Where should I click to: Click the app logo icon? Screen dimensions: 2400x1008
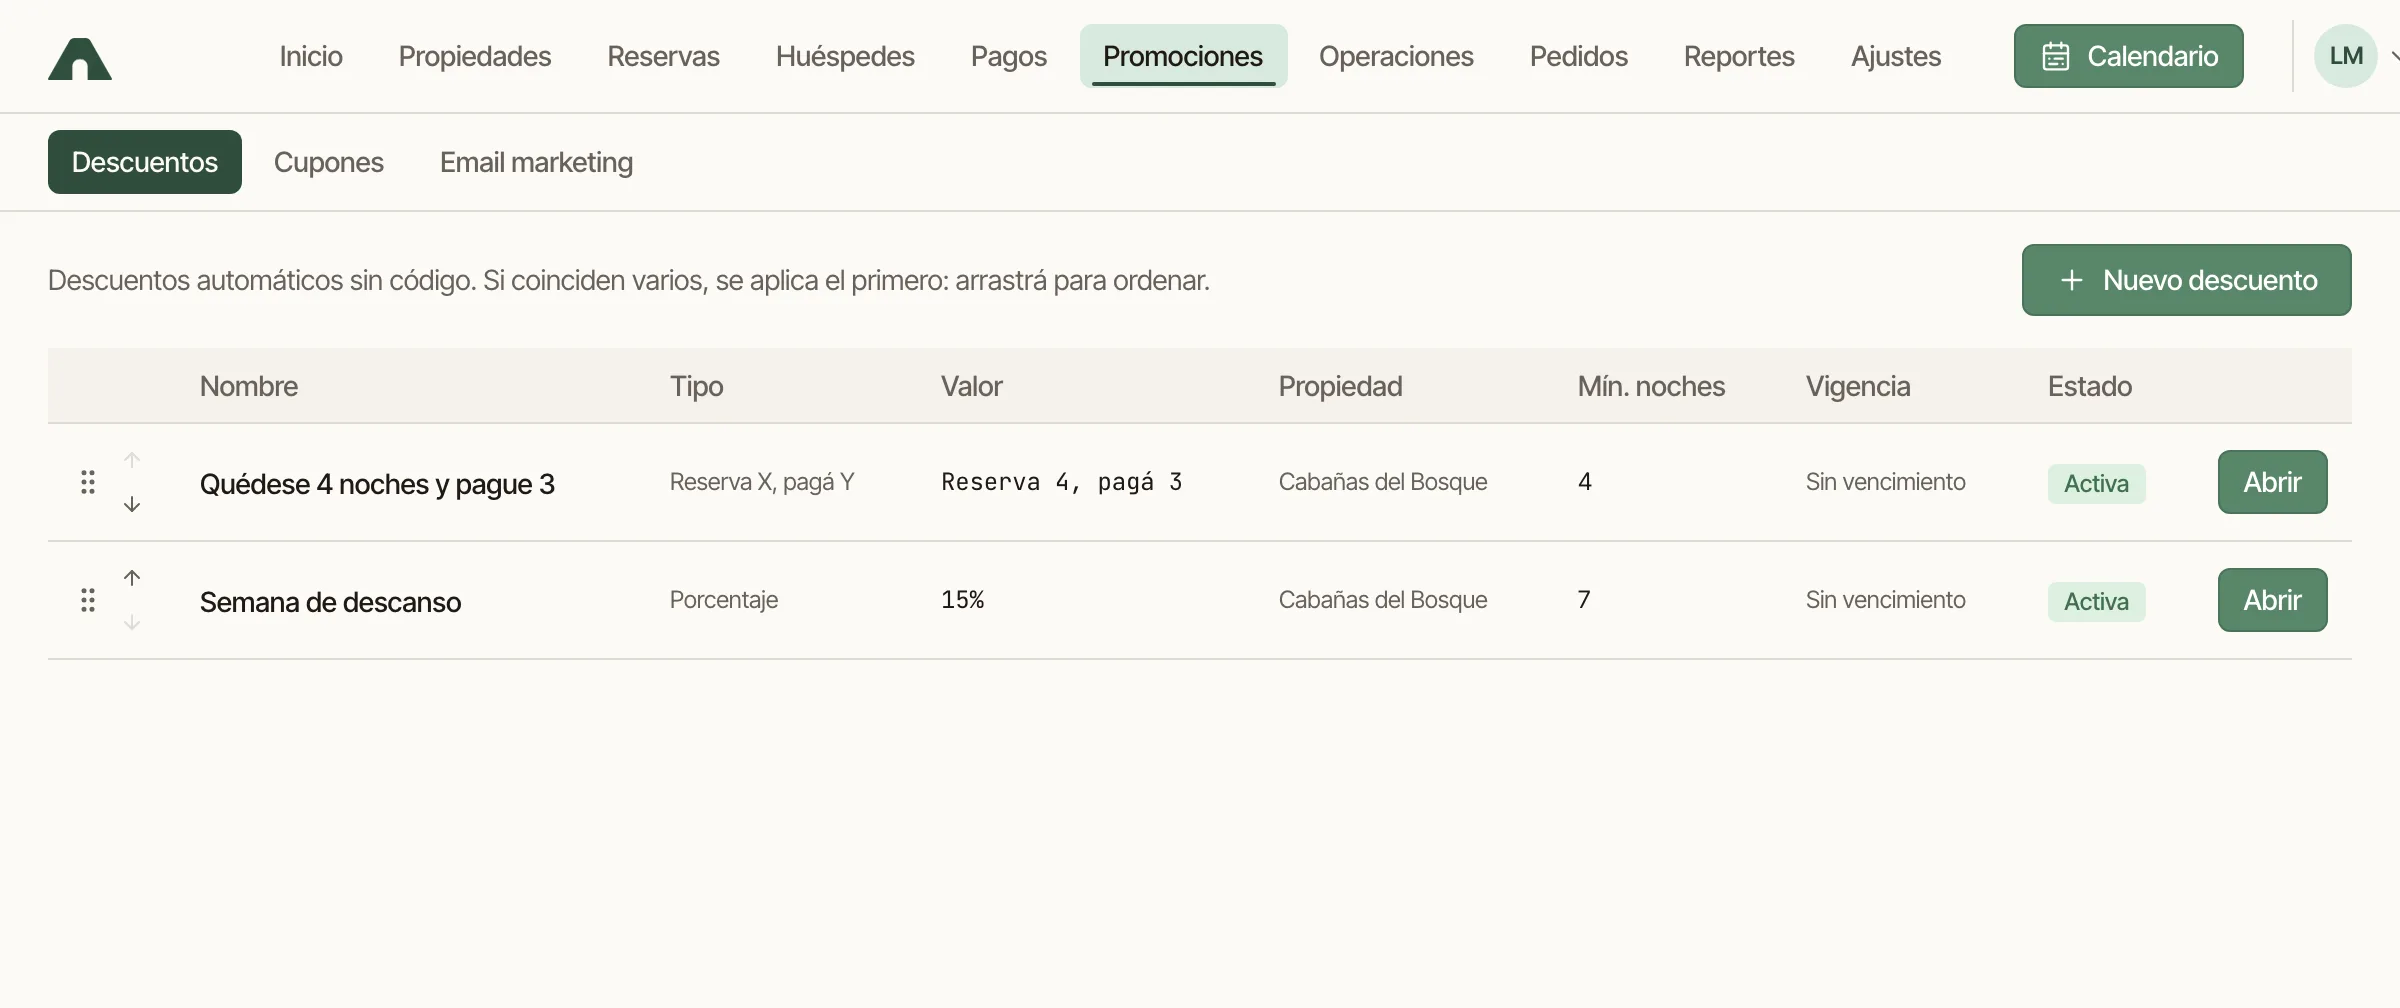pyautogui.click(x=80, y=58)
